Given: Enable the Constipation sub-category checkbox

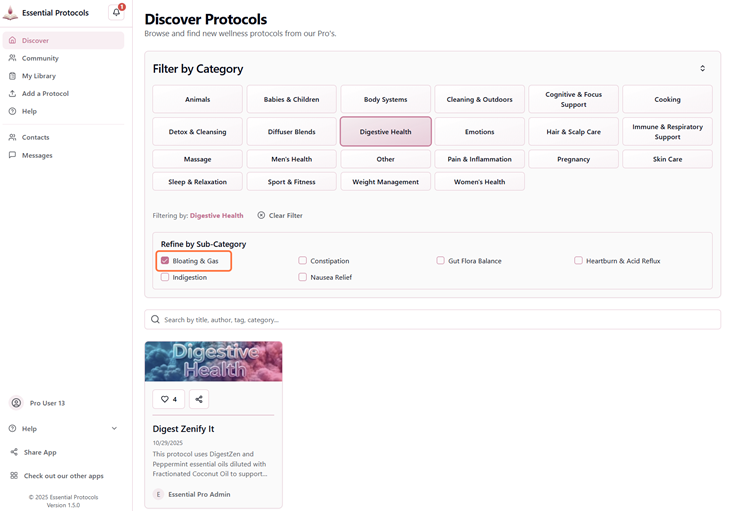Looking at the screenshot, I should [x=303, y=261].
